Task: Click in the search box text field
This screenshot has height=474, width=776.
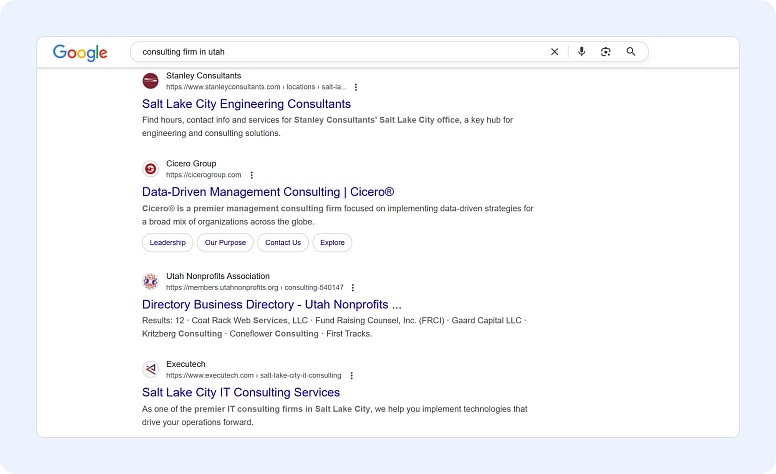Action: pos(340,52)
